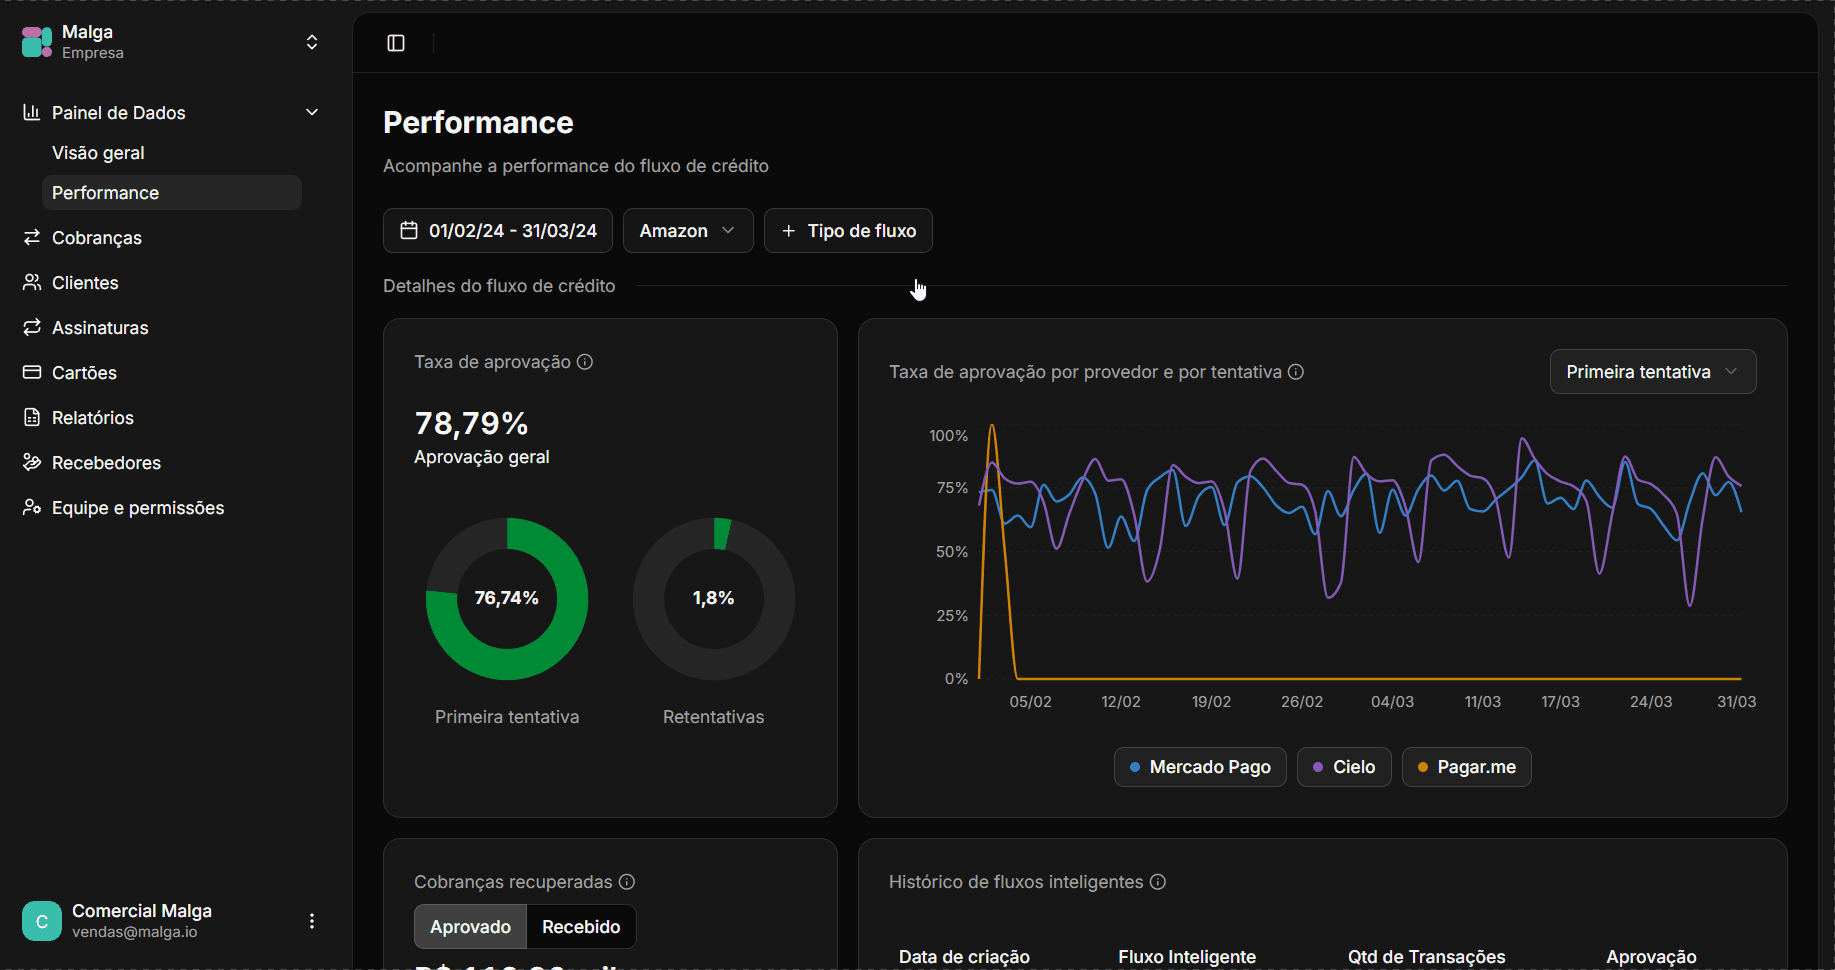The height and width of the screenshot is (970, 1835).
Task: Click the info icon by provider approval chart title
Action: click(1296, 372)
